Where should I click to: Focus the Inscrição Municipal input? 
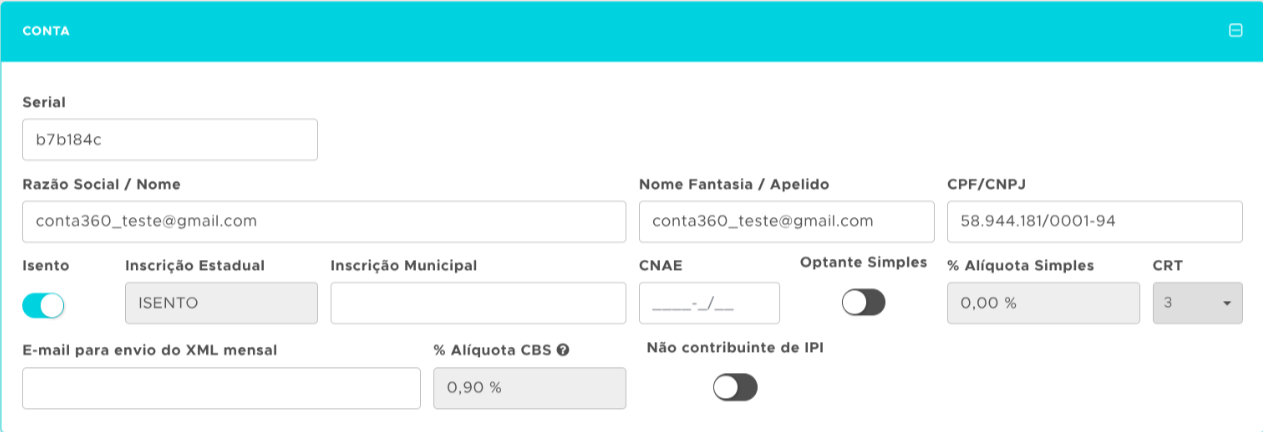pyautogui.click(x=478, y=303)
